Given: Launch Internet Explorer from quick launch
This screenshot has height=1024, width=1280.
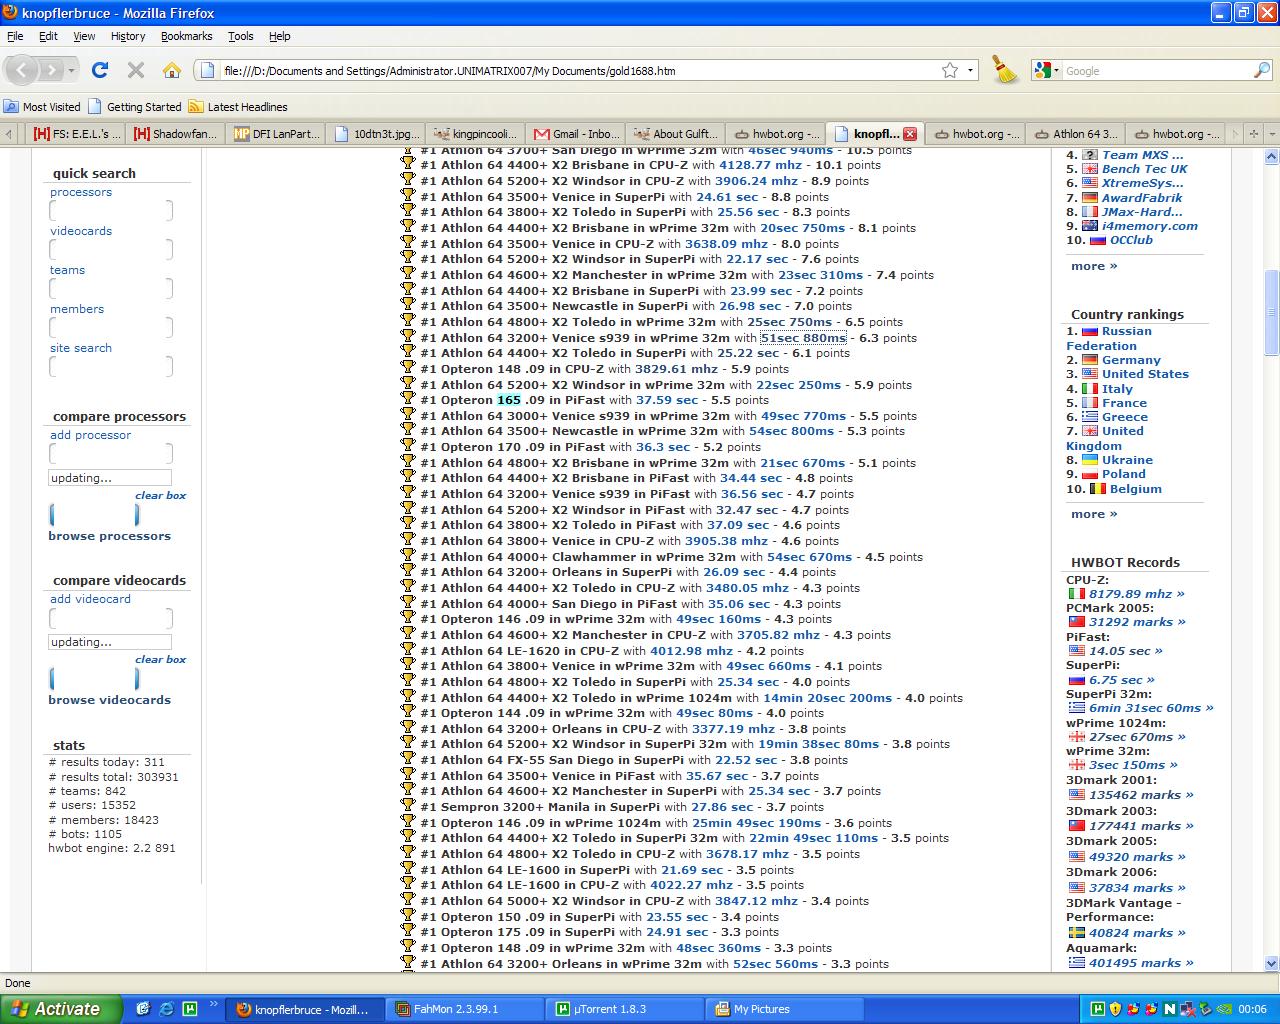Looking at the screenshot, I should coord(166,1009).
